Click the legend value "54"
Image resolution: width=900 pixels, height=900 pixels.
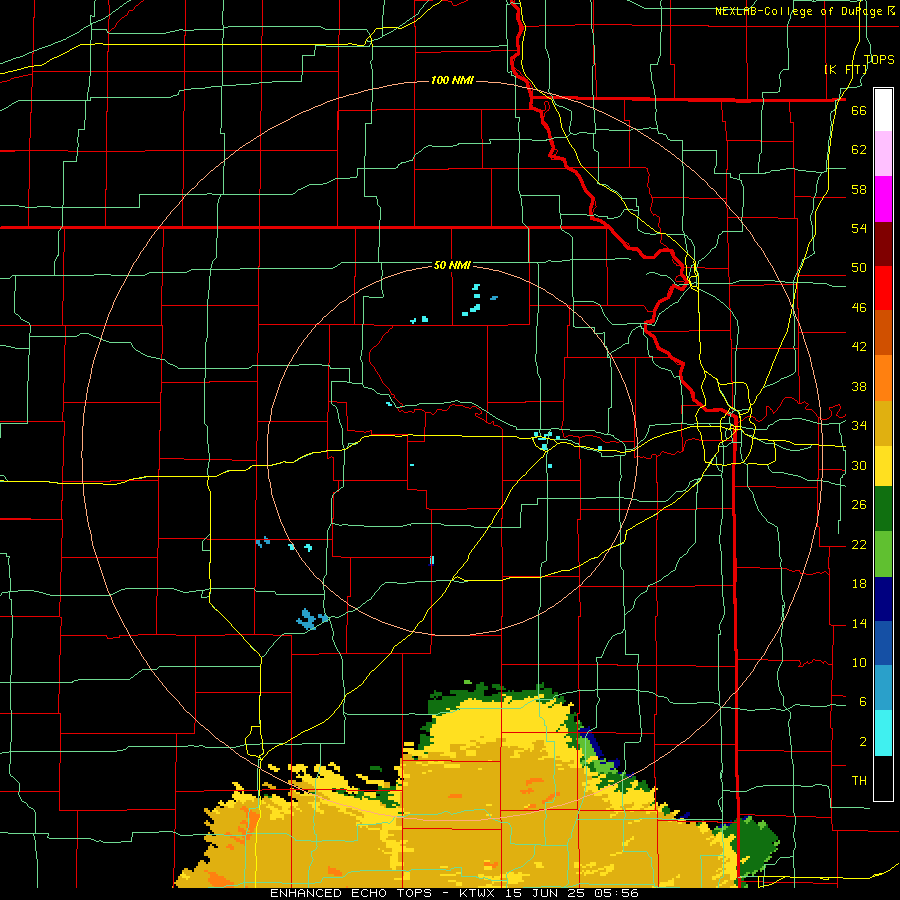[859, 228]
